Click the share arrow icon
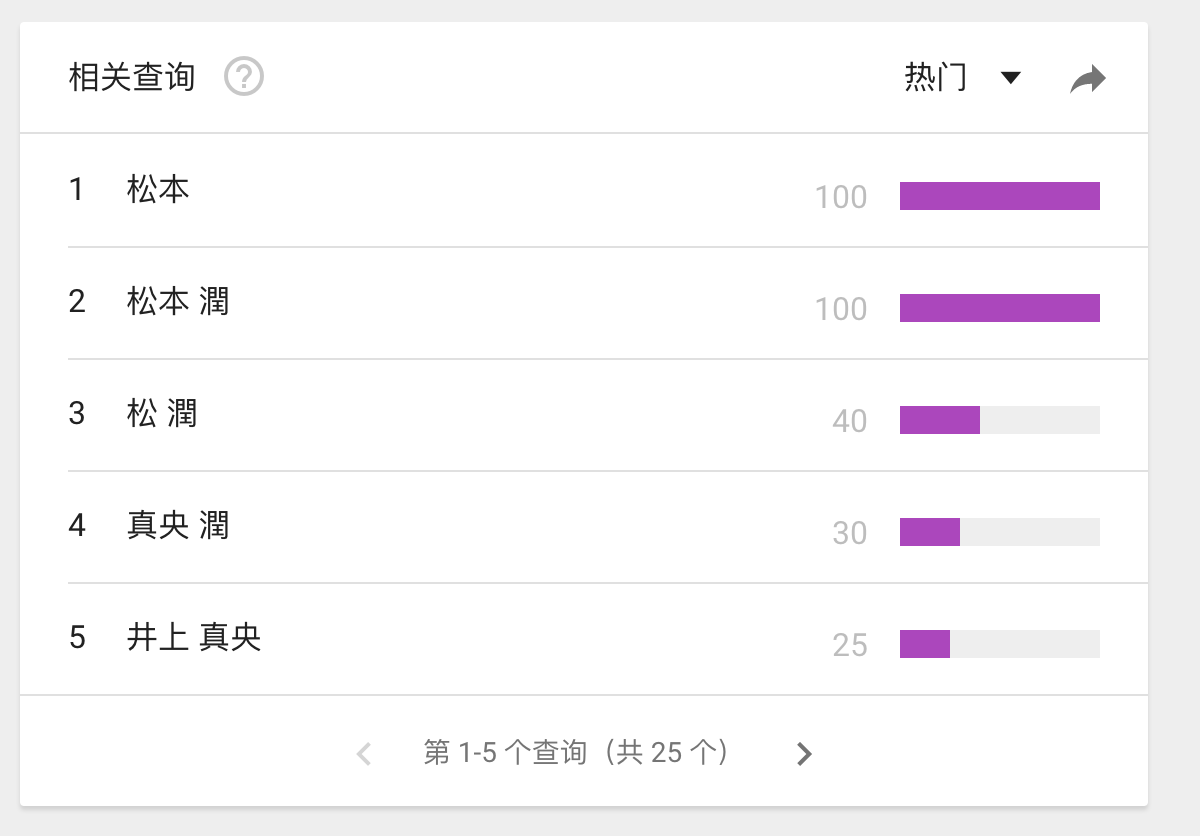The height and width of the screenshot is (836, 1200). 1087,78
